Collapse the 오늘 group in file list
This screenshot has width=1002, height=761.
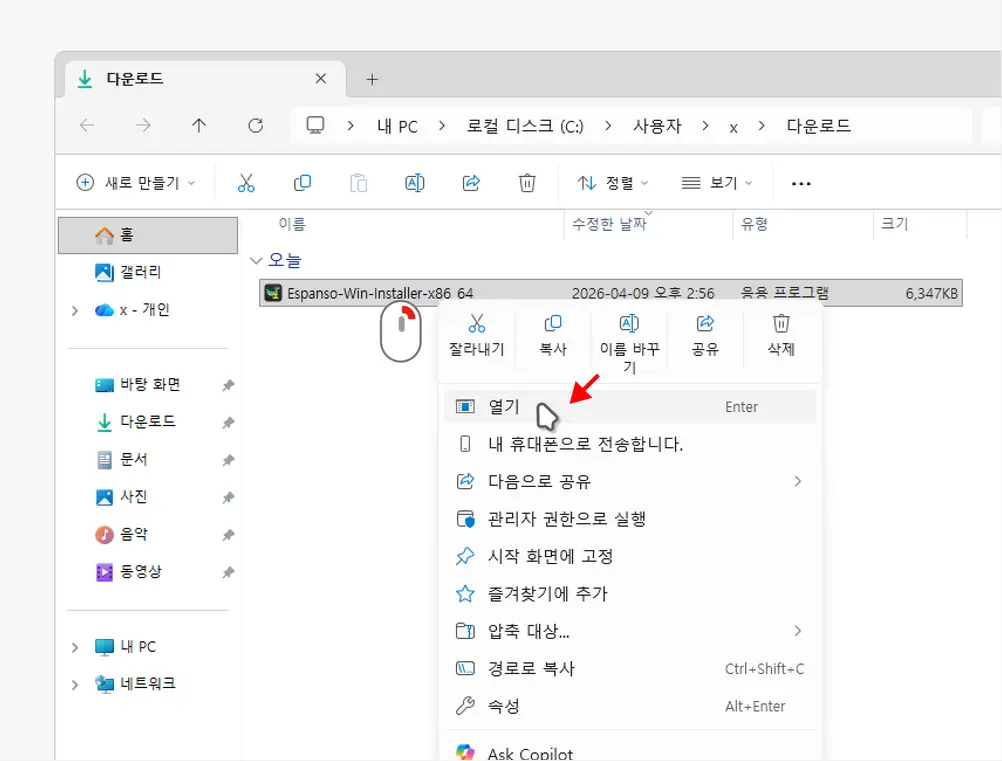pyautogui.click(x=257, y=260)
